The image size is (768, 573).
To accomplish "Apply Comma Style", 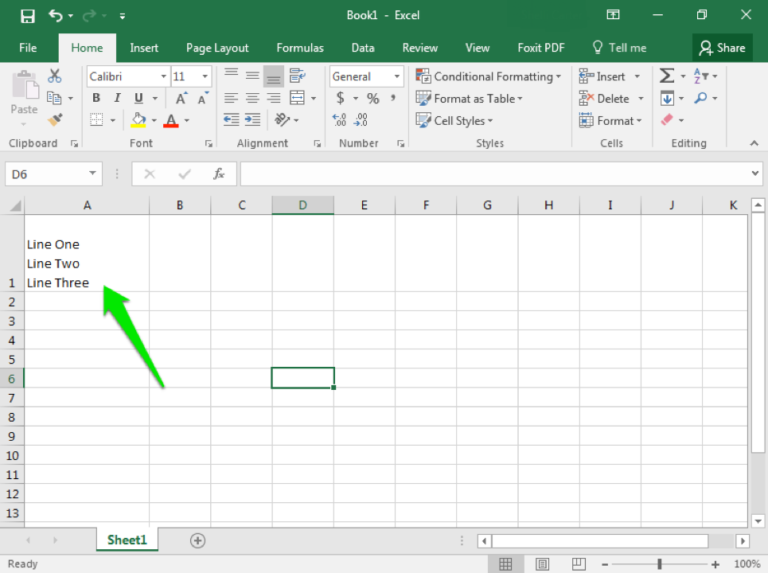I will [393, 98].
